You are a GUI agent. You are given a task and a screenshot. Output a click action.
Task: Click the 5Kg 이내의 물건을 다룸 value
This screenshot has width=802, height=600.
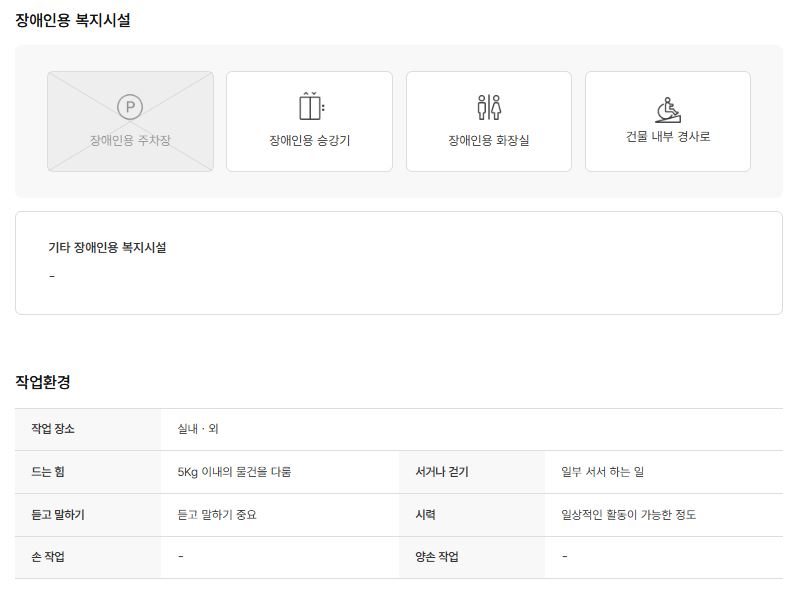point(234,472)
